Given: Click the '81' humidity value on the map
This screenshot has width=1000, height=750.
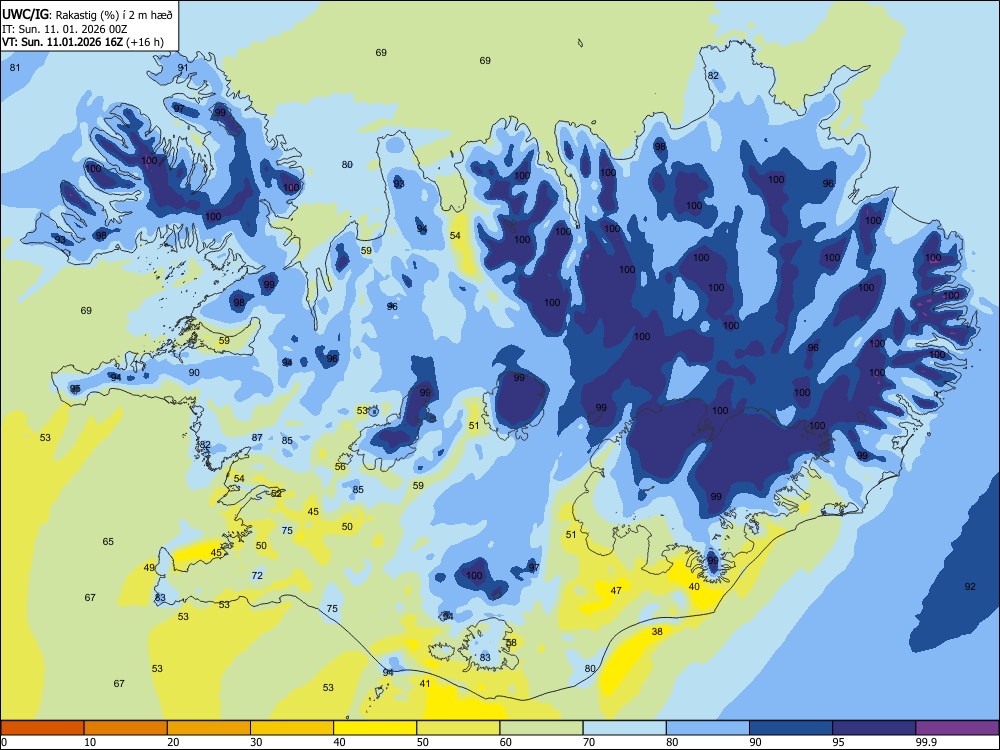Looking at the screenshot, I should (15, 68).
